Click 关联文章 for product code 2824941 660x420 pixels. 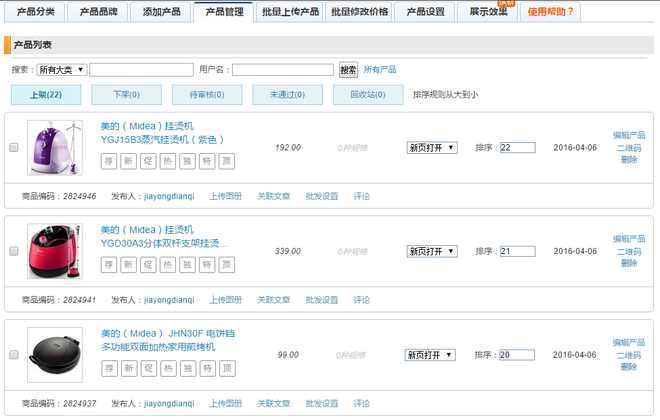[x=274, y=300]
